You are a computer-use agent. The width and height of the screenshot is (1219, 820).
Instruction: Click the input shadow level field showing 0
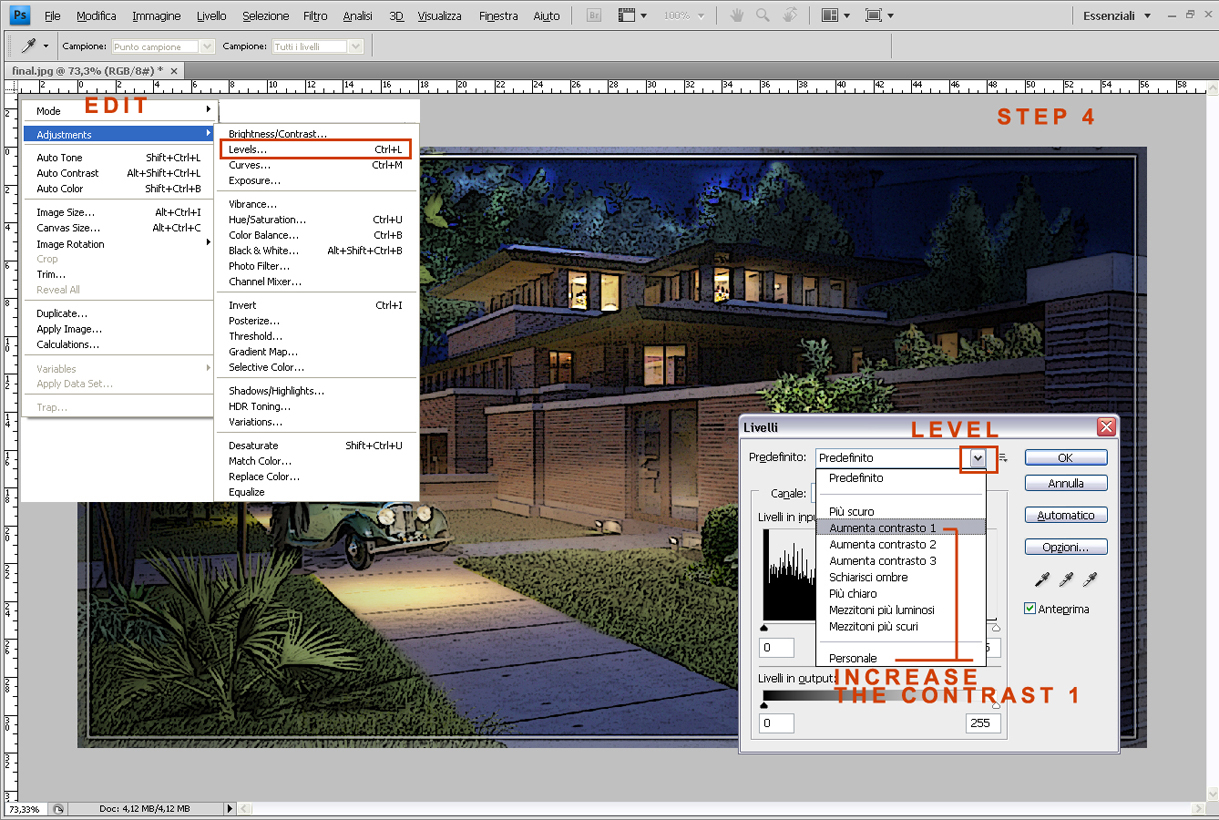pos(777,647)
